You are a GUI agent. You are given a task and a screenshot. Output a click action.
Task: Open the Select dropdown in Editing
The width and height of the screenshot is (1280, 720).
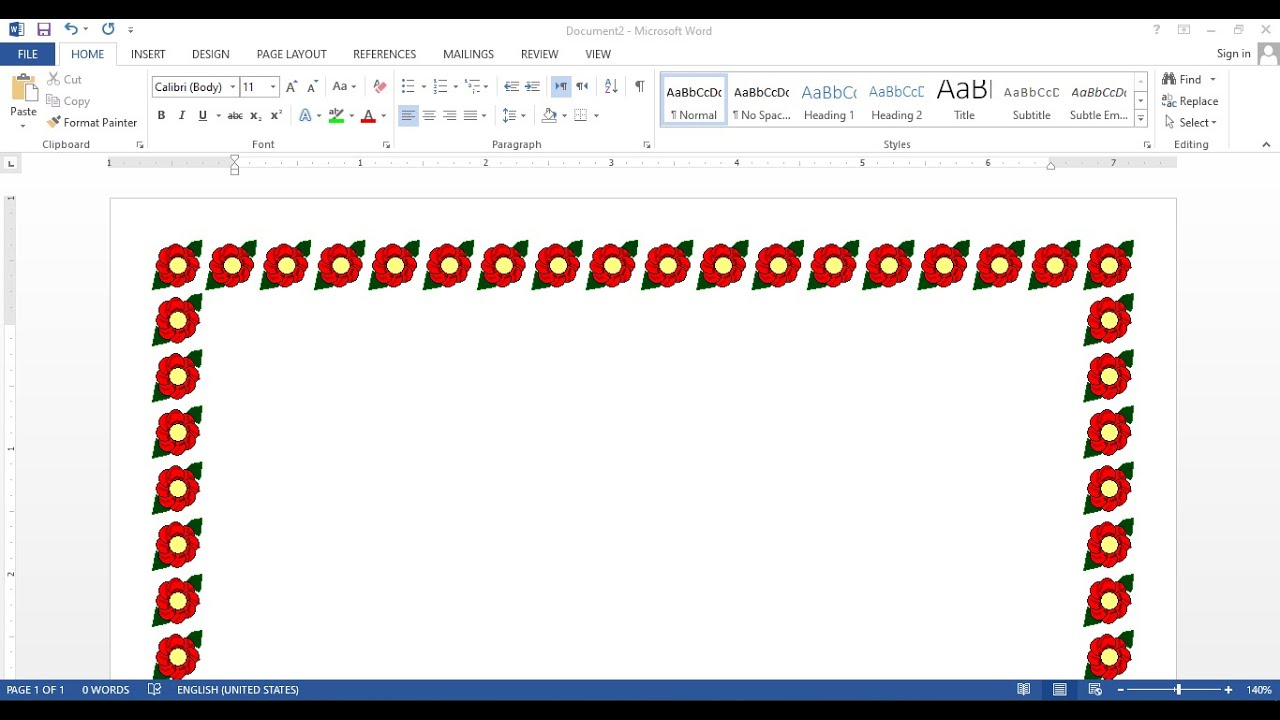pyautogui.click(x=1190, y=122)
